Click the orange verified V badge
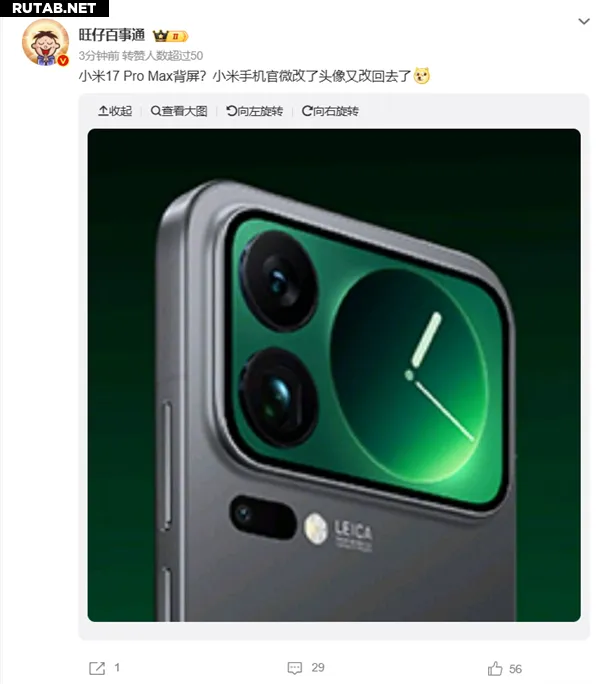Screen dimensions: 600x684 pos(63,61)
